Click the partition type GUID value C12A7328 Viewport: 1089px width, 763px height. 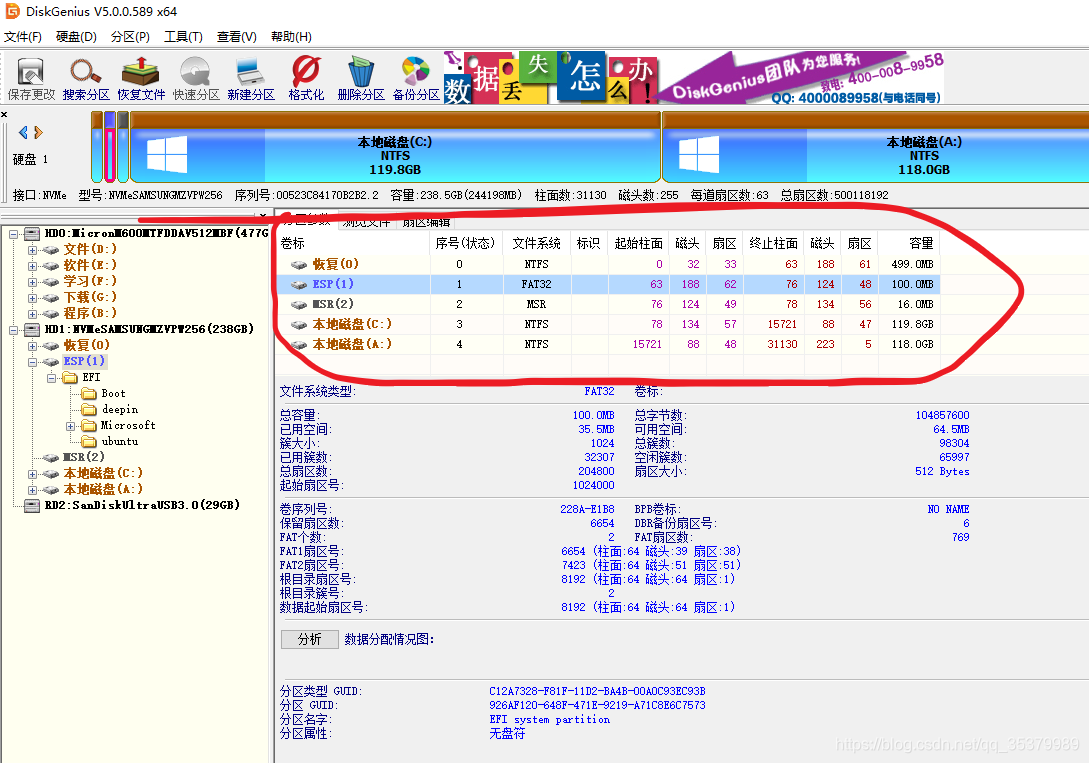pyautogui.click(x=597, y=691)
